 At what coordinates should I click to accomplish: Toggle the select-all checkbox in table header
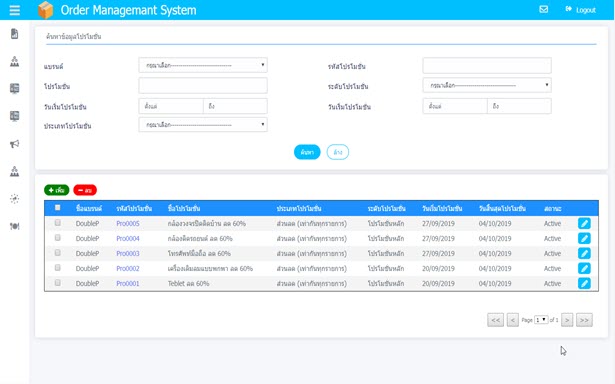58,207
